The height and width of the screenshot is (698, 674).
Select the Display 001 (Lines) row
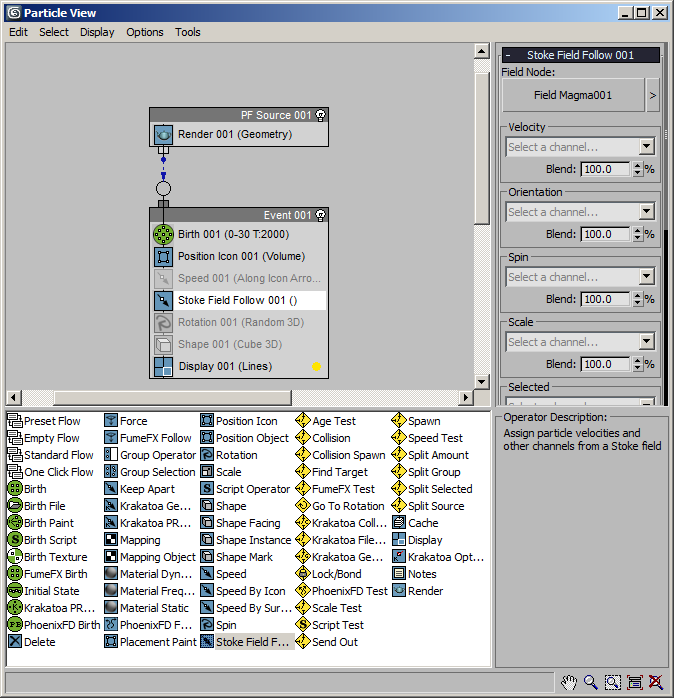click(239, 367)
